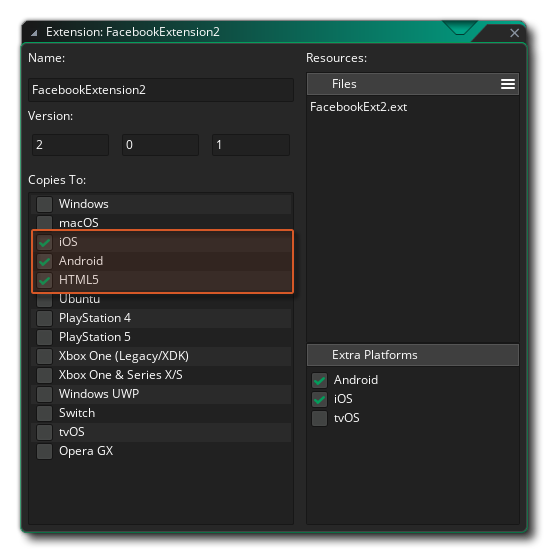Click the Extra Platforms section header

pyautogui.click(x=413, y=355)
